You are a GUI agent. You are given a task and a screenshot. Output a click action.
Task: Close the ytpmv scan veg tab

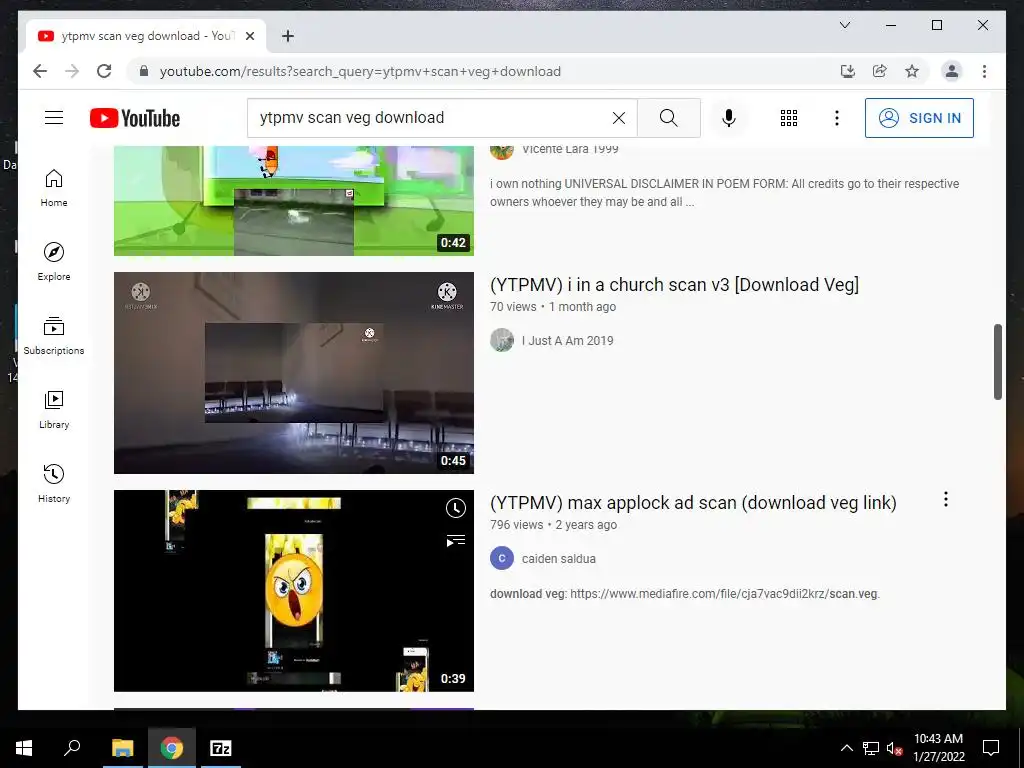coord(249,36)
